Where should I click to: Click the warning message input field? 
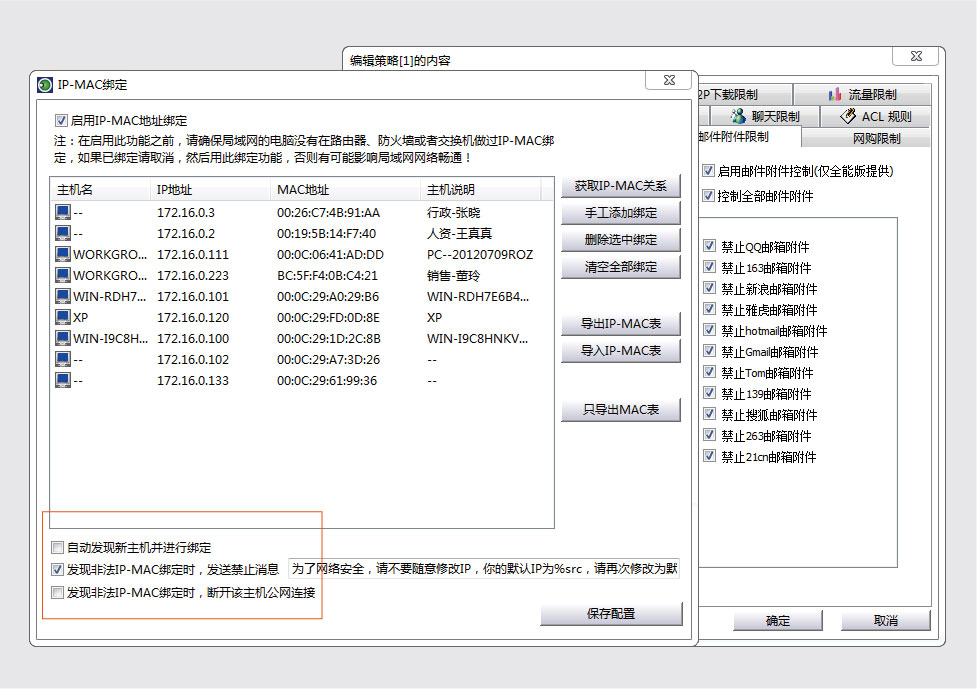point(482,568)
